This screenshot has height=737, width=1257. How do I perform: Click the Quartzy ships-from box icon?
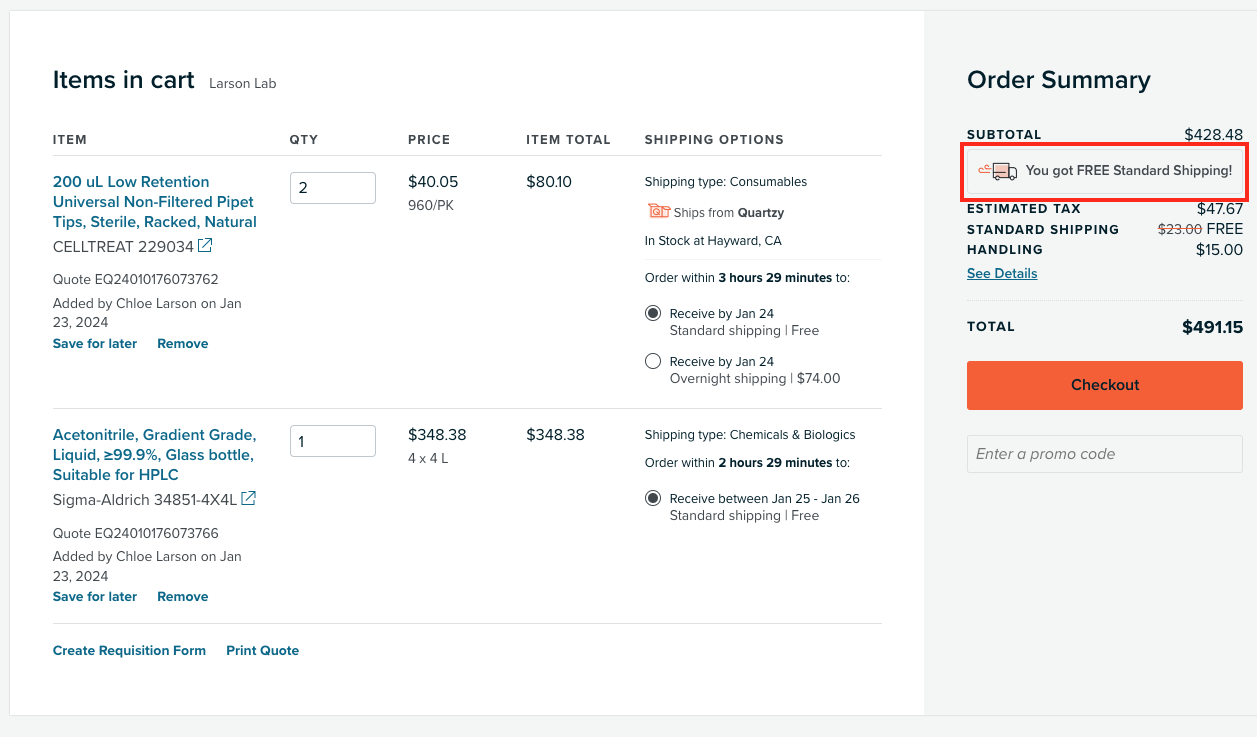click(x=658, y=211)
